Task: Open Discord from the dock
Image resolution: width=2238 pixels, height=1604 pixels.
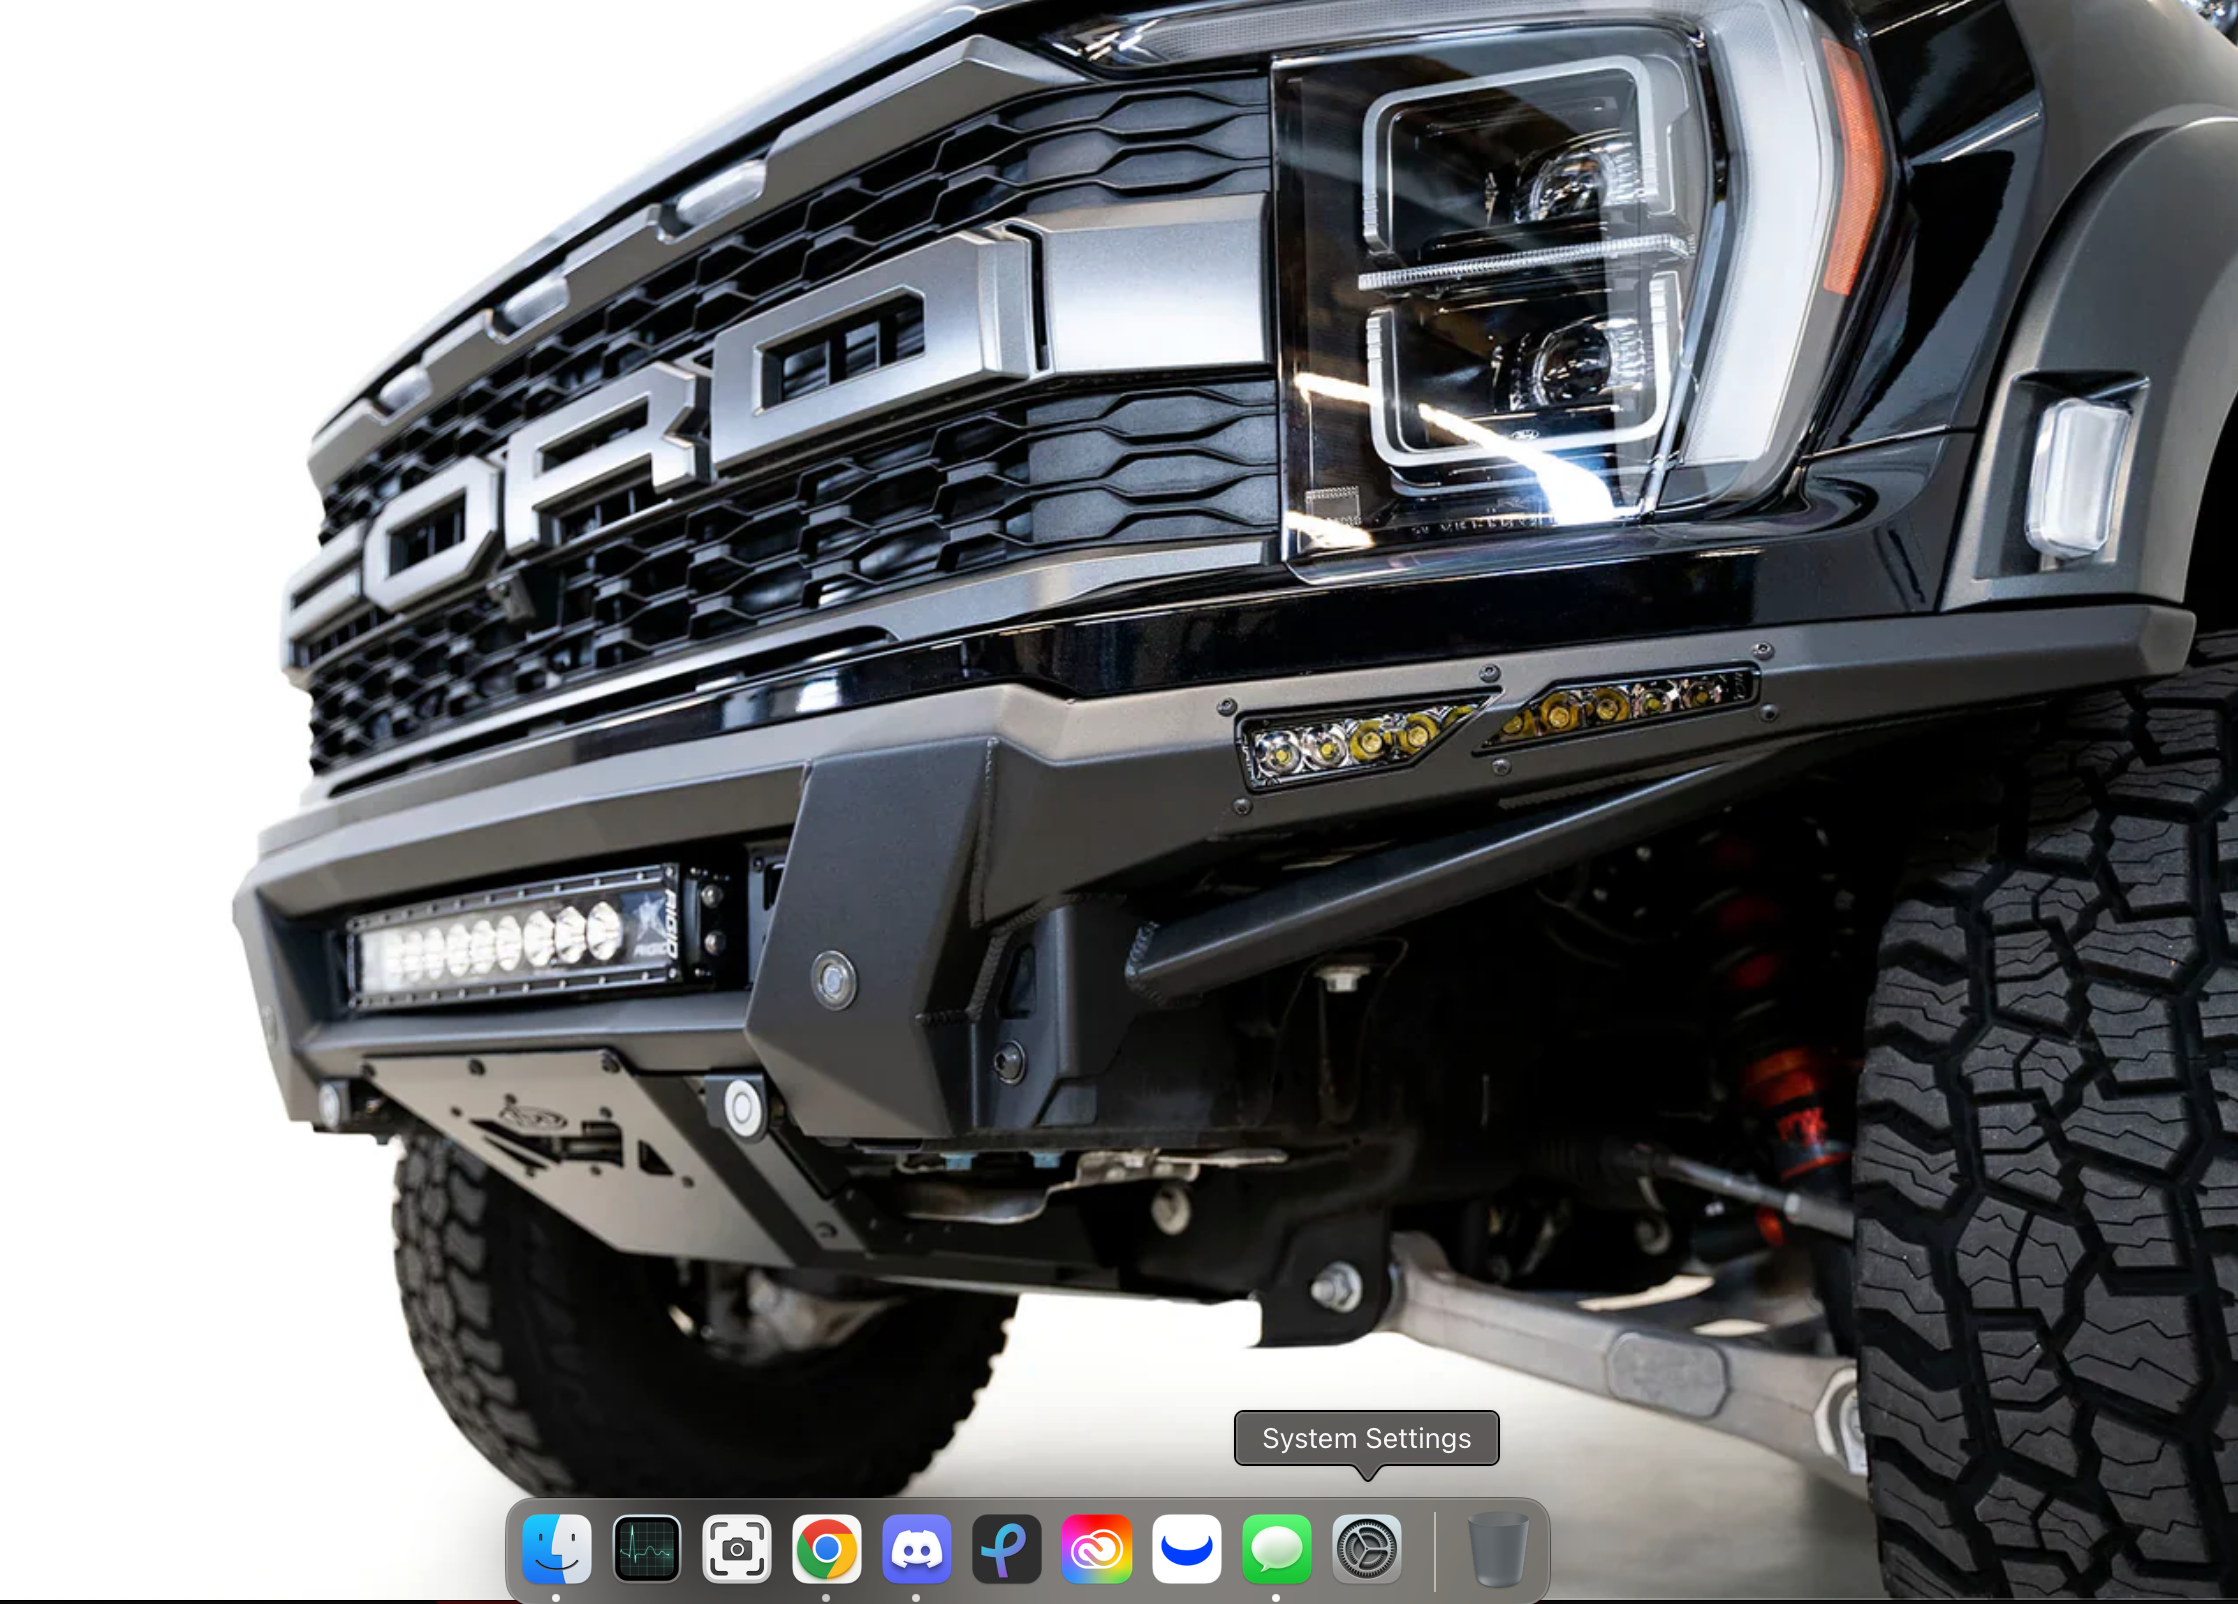Action: [917, 1549]
